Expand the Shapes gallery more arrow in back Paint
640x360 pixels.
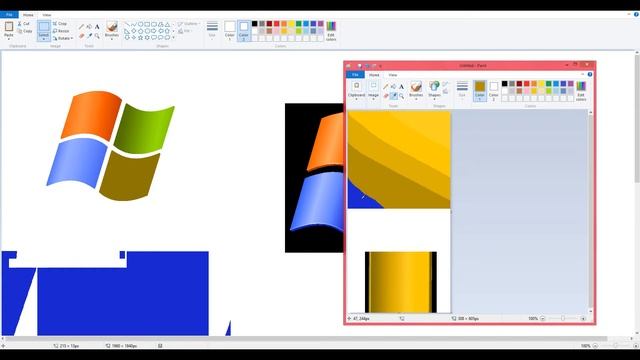point(173,38)
